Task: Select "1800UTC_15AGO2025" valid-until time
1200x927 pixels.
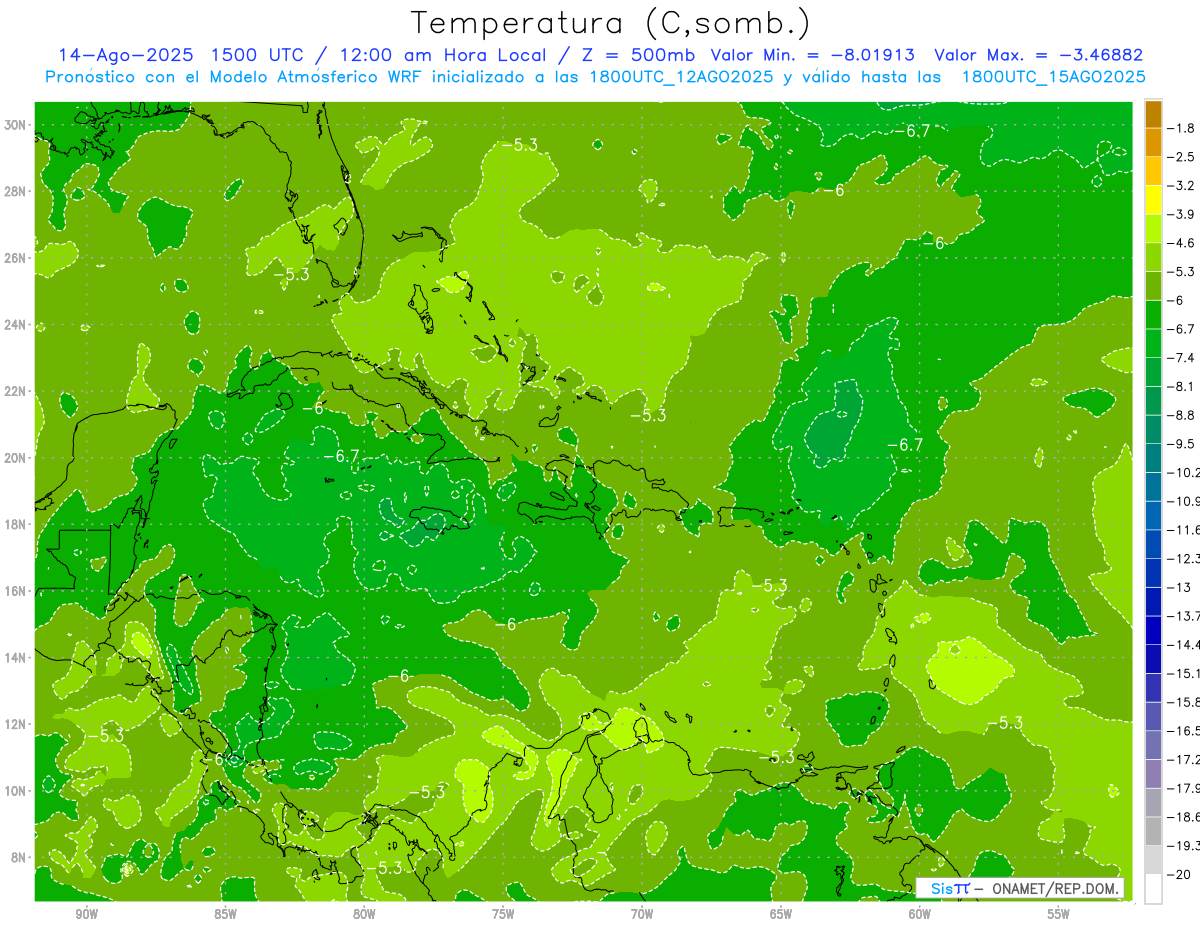Action: point(1053,77)
